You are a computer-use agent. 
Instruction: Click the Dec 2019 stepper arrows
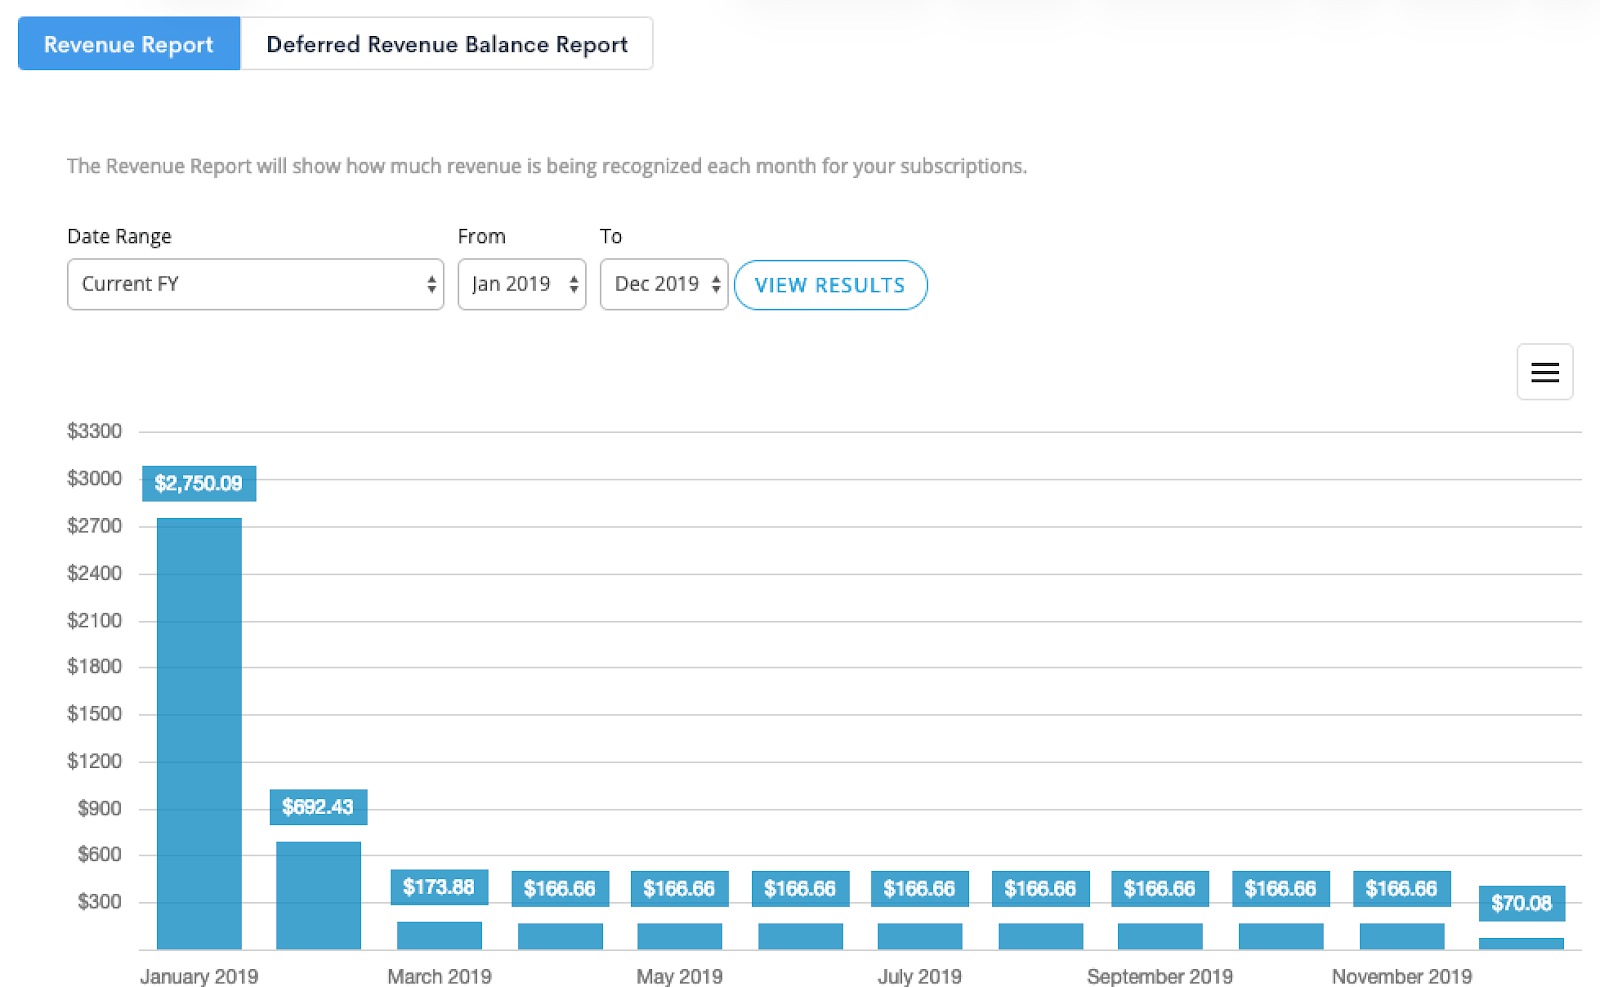716,284
